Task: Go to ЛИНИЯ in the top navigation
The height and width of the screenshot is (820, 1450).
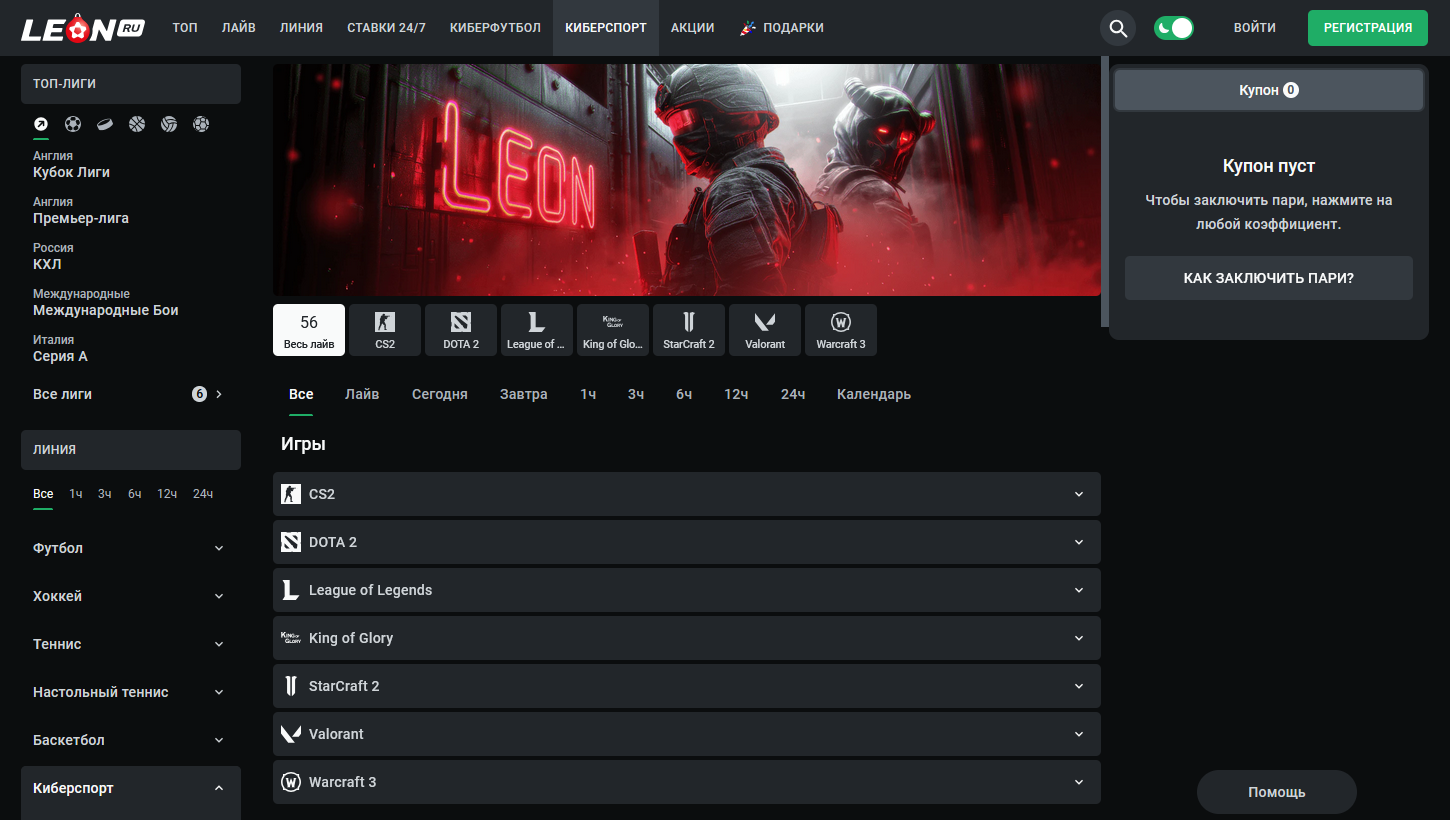Action: [x=302, y=28]
